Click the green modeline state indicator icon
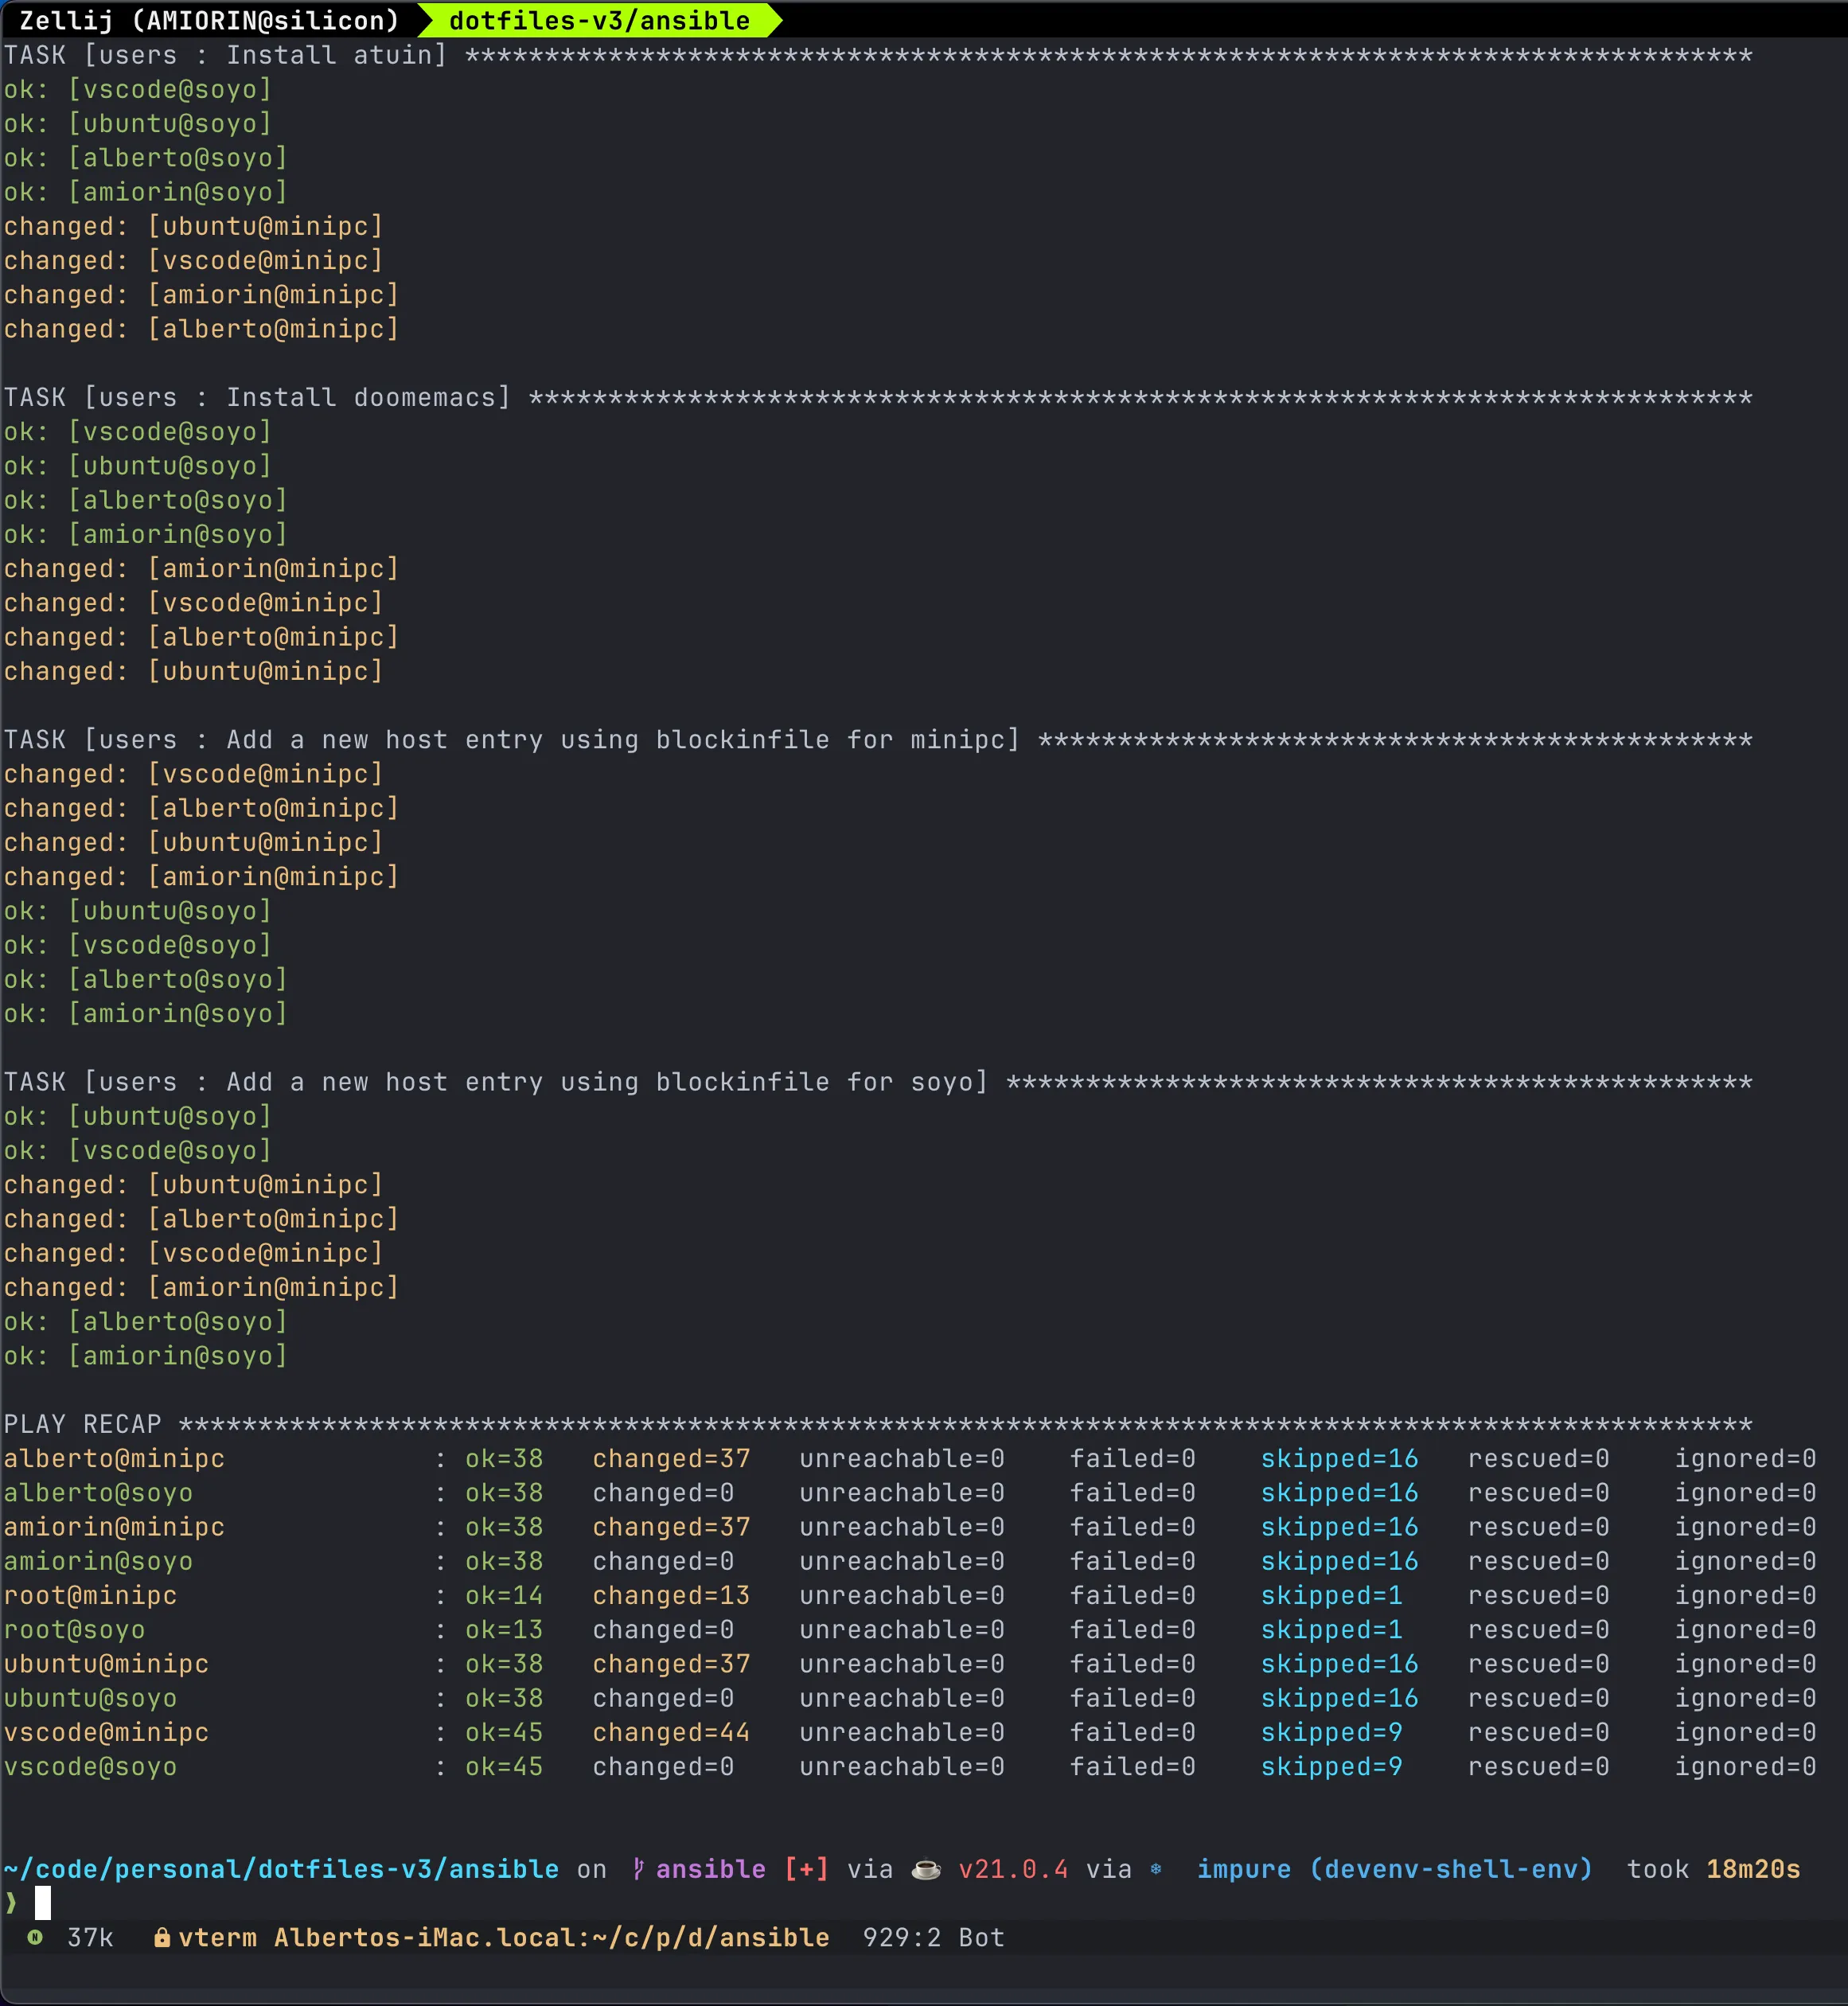The width and height of the screenshot is (1848, 2006). tap(35, 1937)
